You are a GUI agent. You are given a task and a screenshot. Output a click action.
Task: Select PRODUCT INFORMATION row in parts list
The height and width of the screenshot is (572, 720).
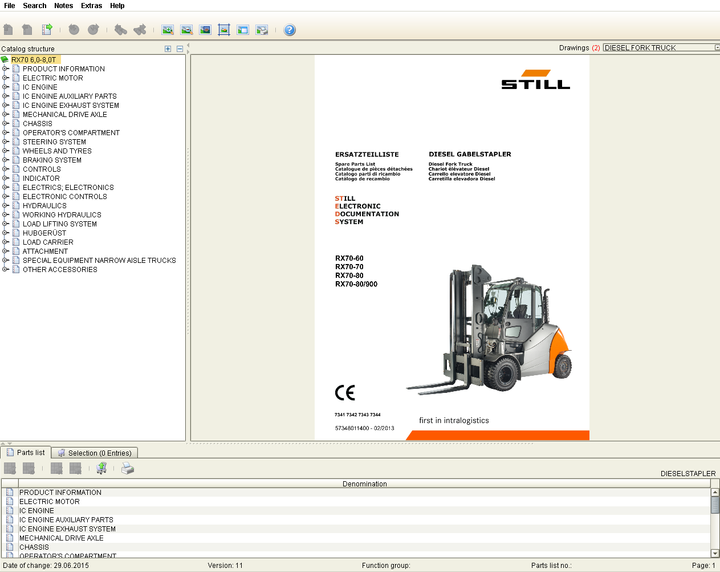tap(355, 492)
